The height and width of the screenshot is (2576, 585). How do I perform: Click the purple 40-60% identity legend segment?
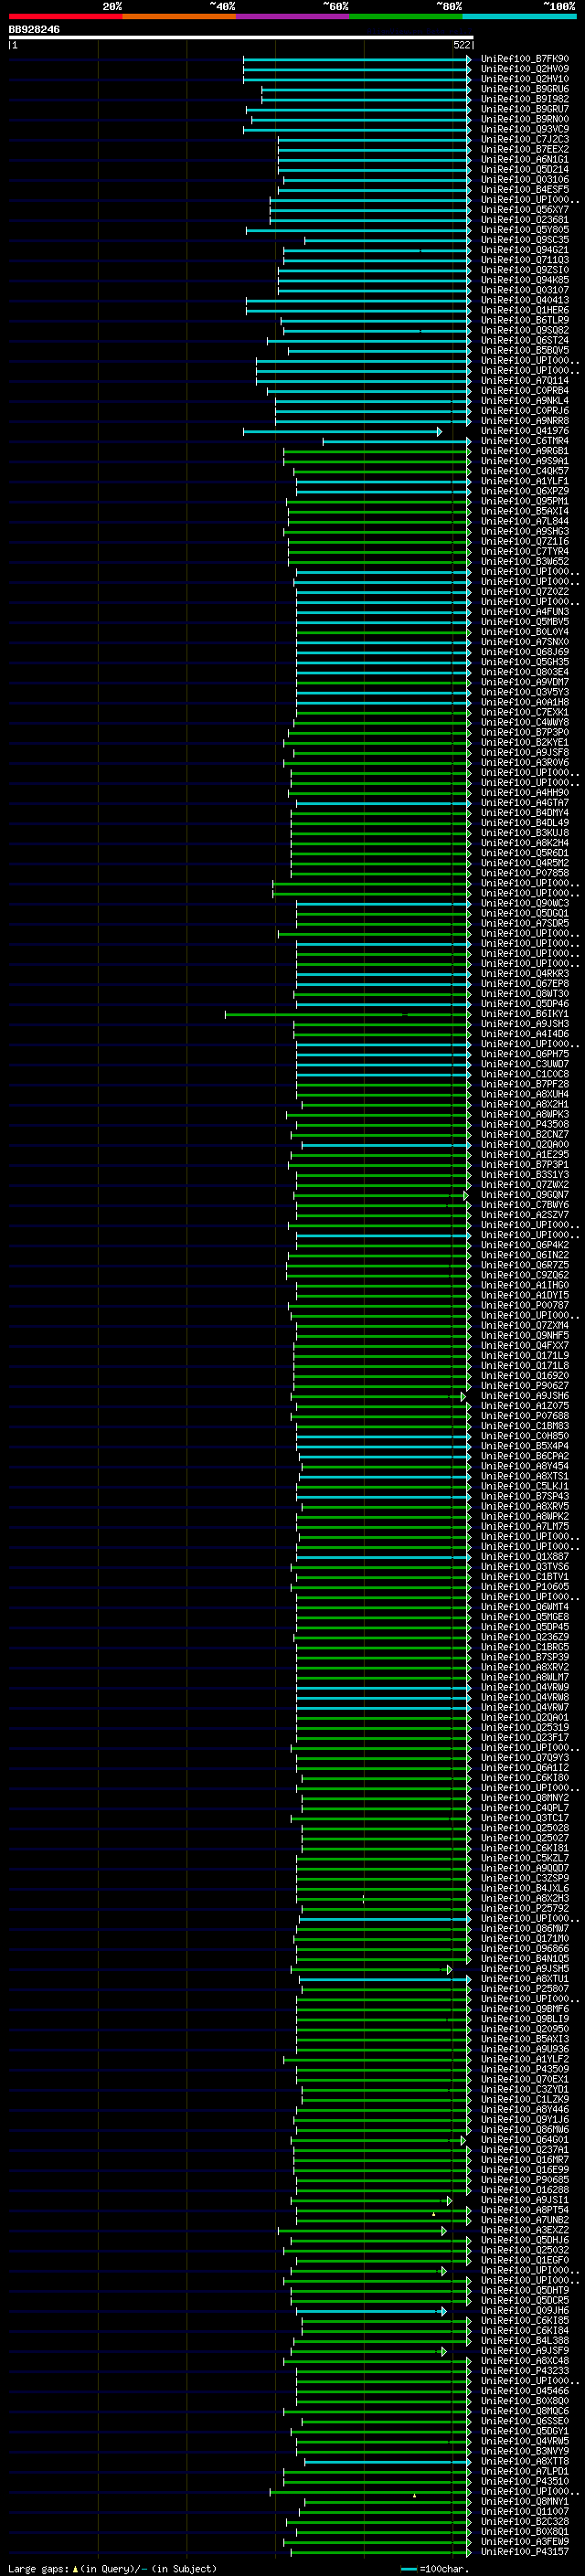click(293, 16)
